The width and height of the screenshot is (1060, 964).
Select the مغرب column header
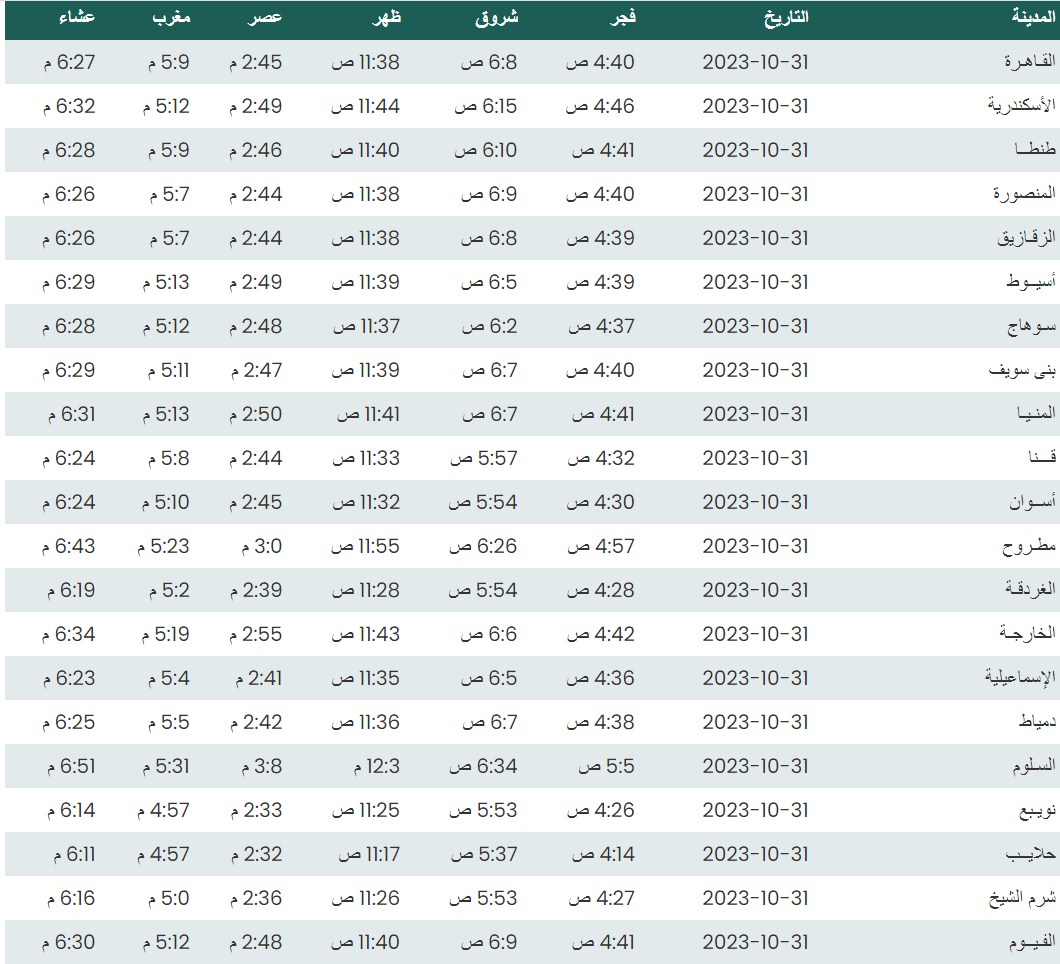(x=169, y=17)
